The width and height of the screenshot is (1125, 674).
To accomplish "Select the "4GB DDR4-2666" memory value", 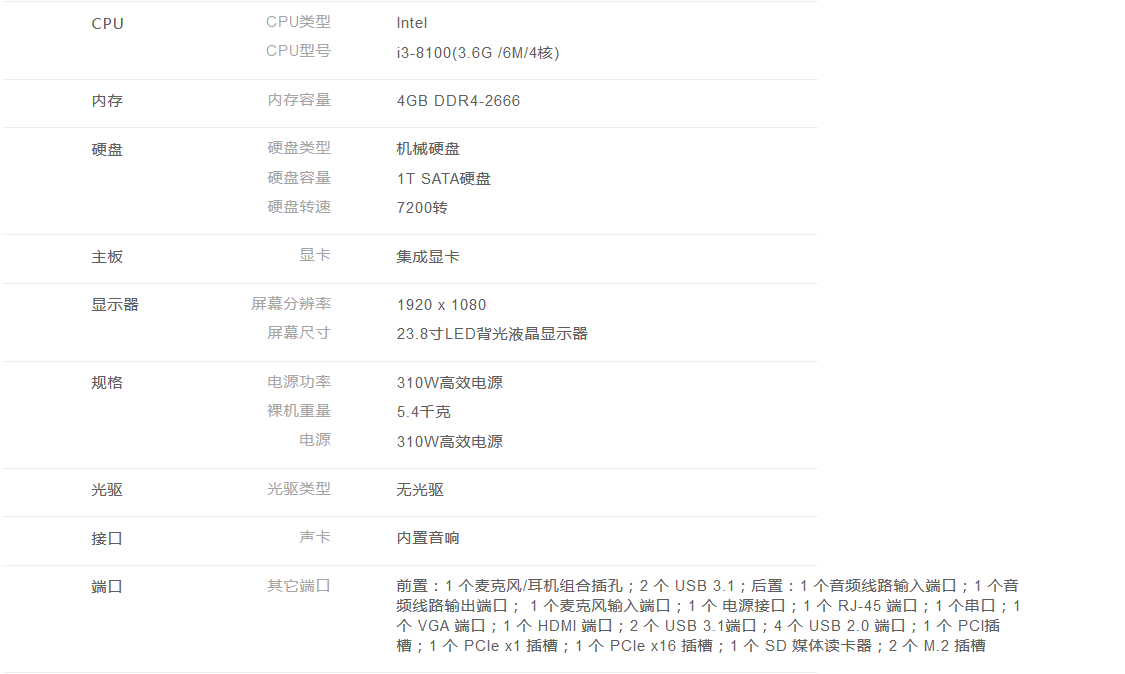I will (458, 101).
